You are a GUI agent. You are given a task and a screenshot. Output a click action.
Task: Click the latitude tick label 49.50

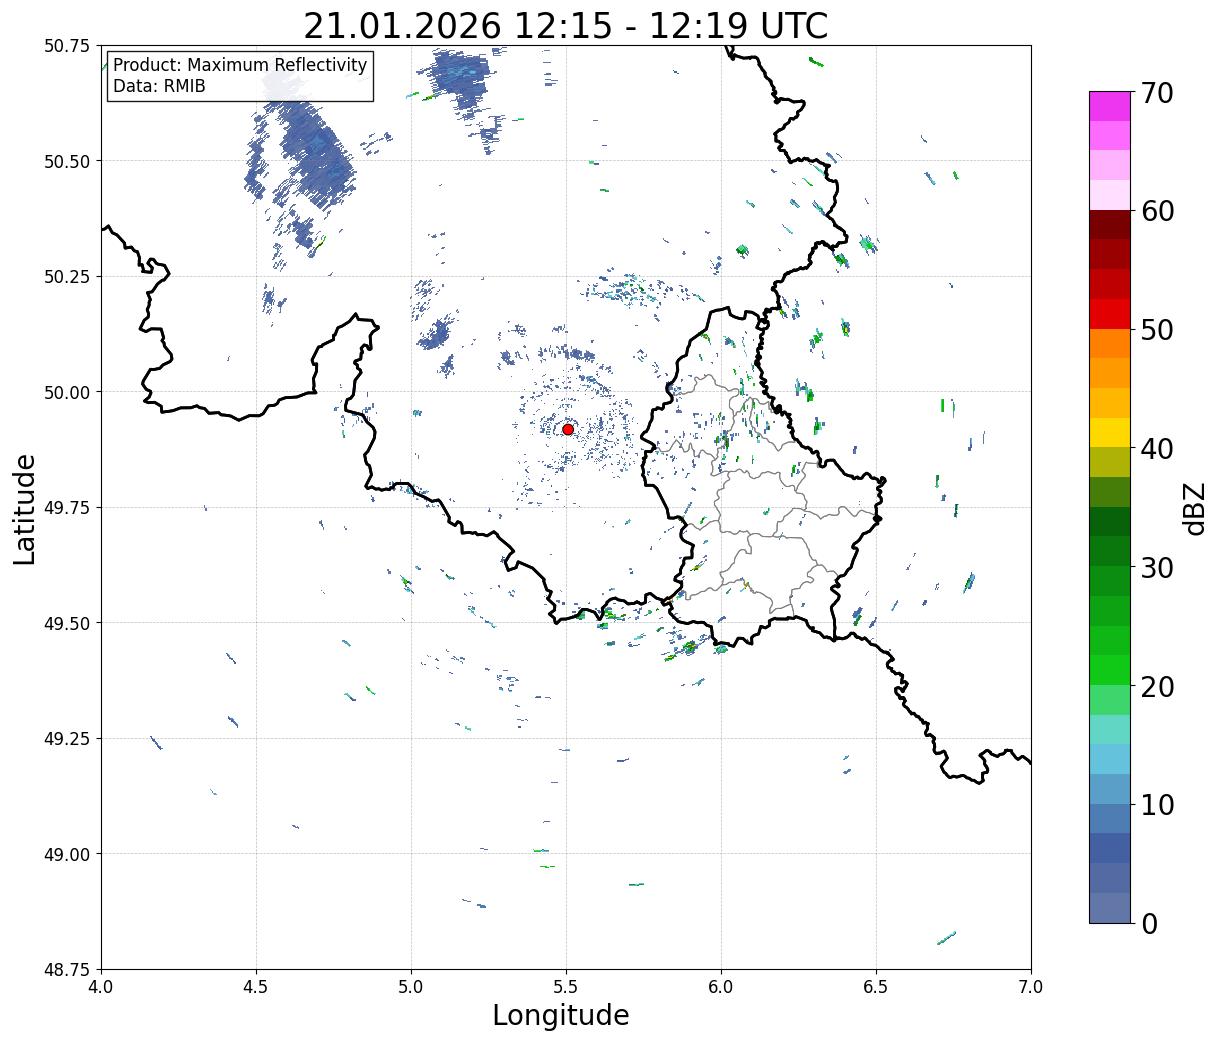tap(66, 623)
